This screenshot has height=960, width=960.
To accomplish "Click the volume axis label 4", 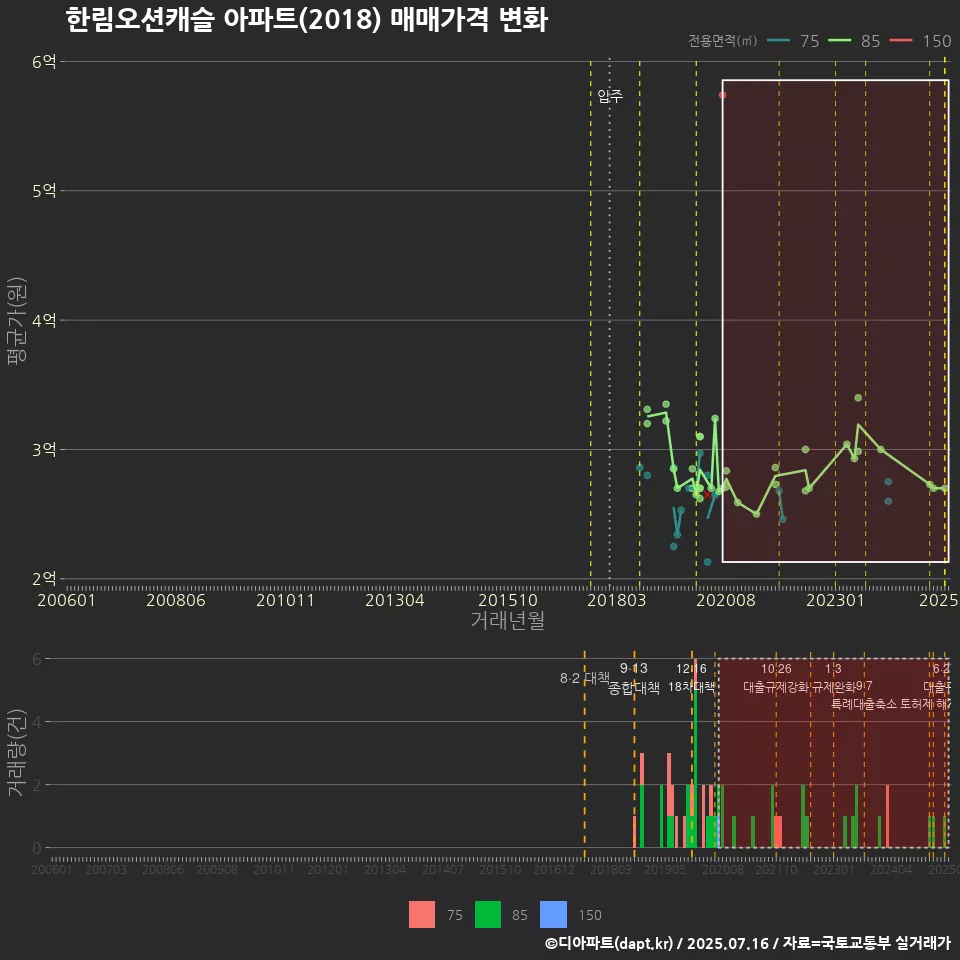I will pyautogui.click(x=37, y=722).
